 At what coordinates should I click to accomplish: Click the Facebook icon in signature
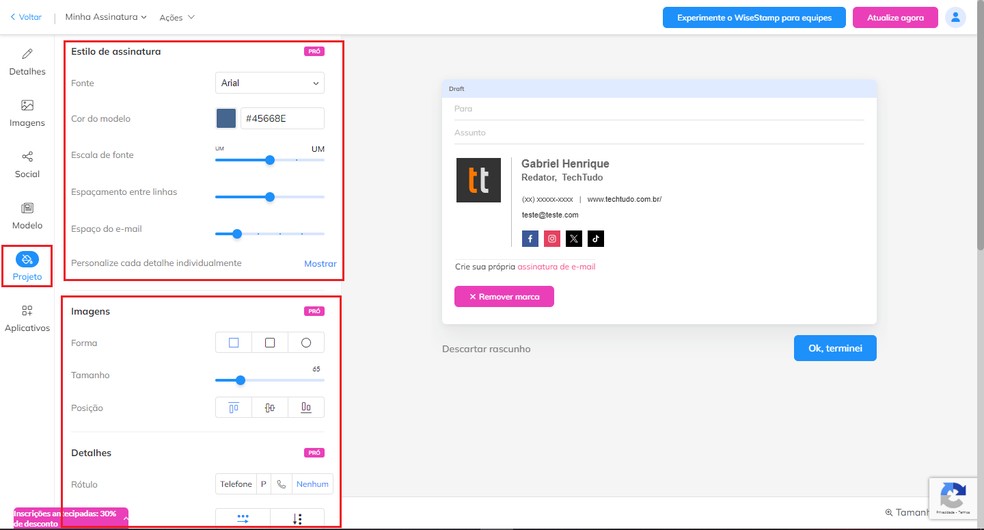530,238
